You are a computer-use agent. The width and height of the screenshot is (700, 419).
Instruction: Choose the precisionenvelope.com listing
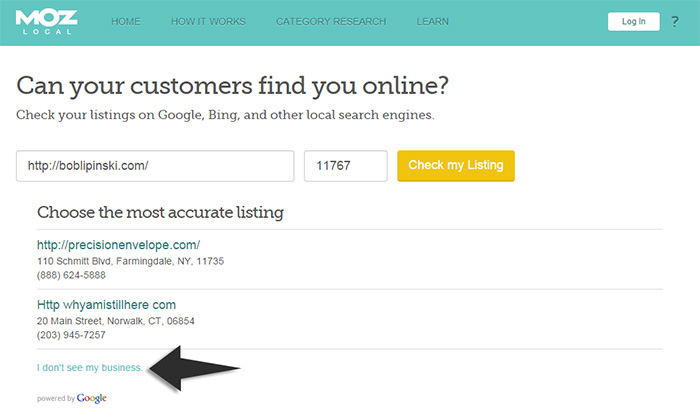(119, 244)
